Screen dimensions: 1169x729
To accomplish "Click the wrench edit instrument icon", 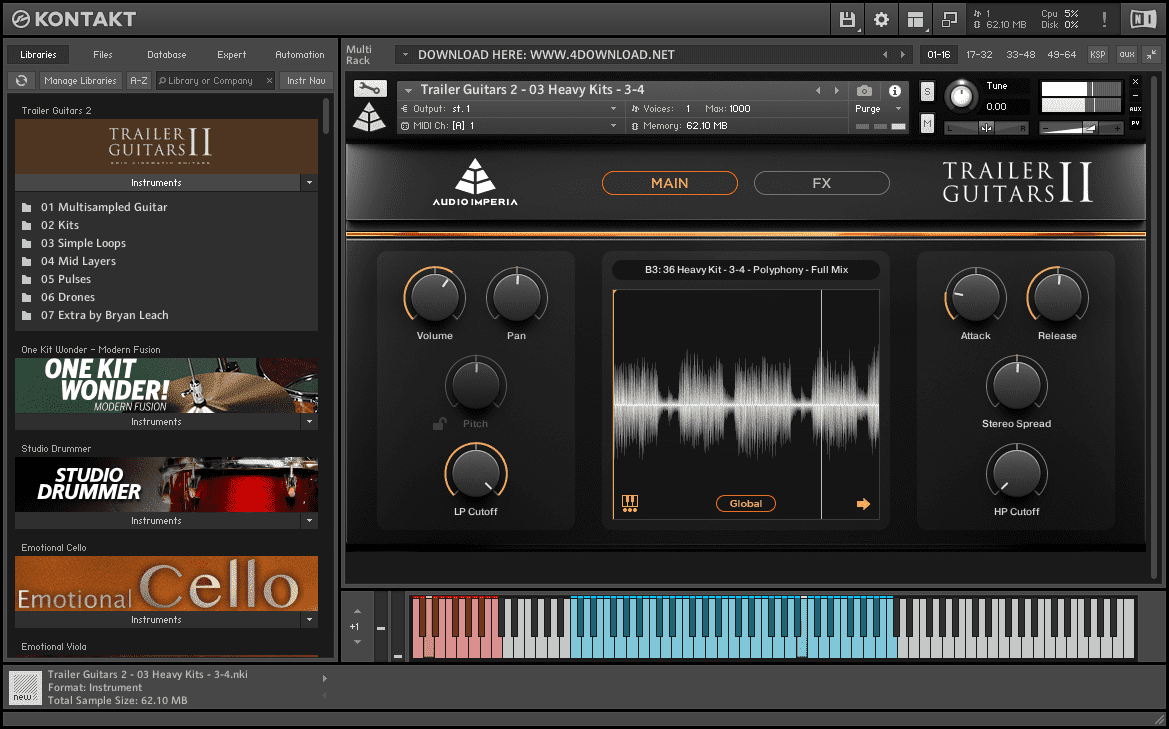I will (369, 88).
